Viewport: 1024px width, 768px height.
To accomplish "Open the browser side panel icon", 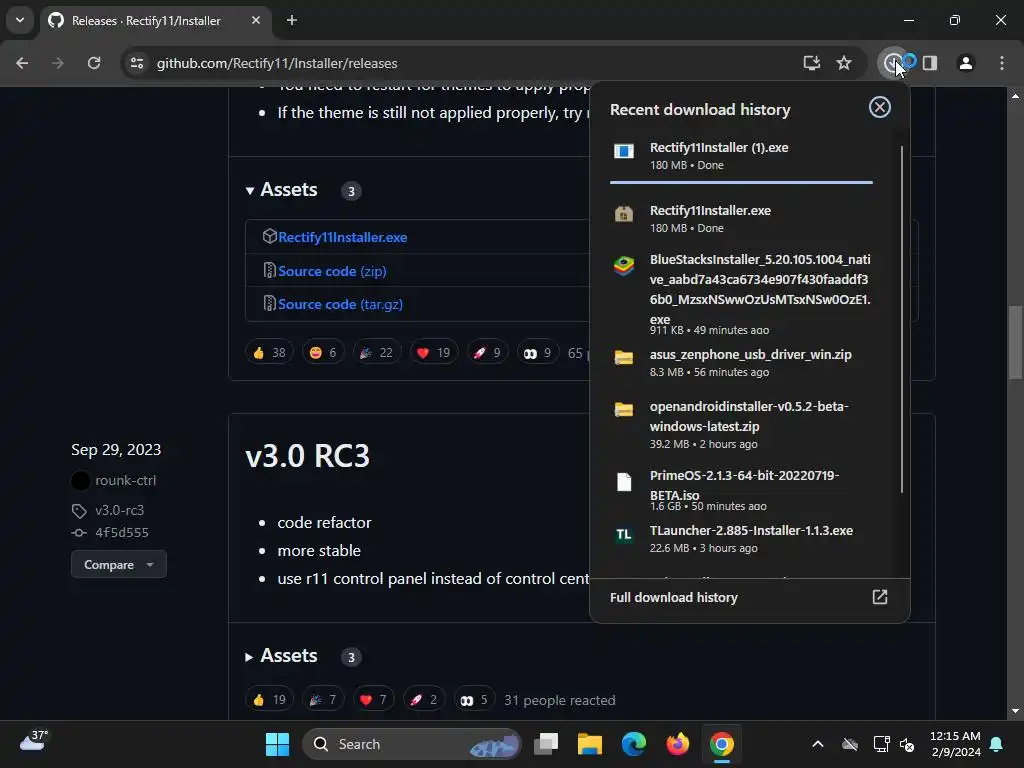I will click(930, 63).
